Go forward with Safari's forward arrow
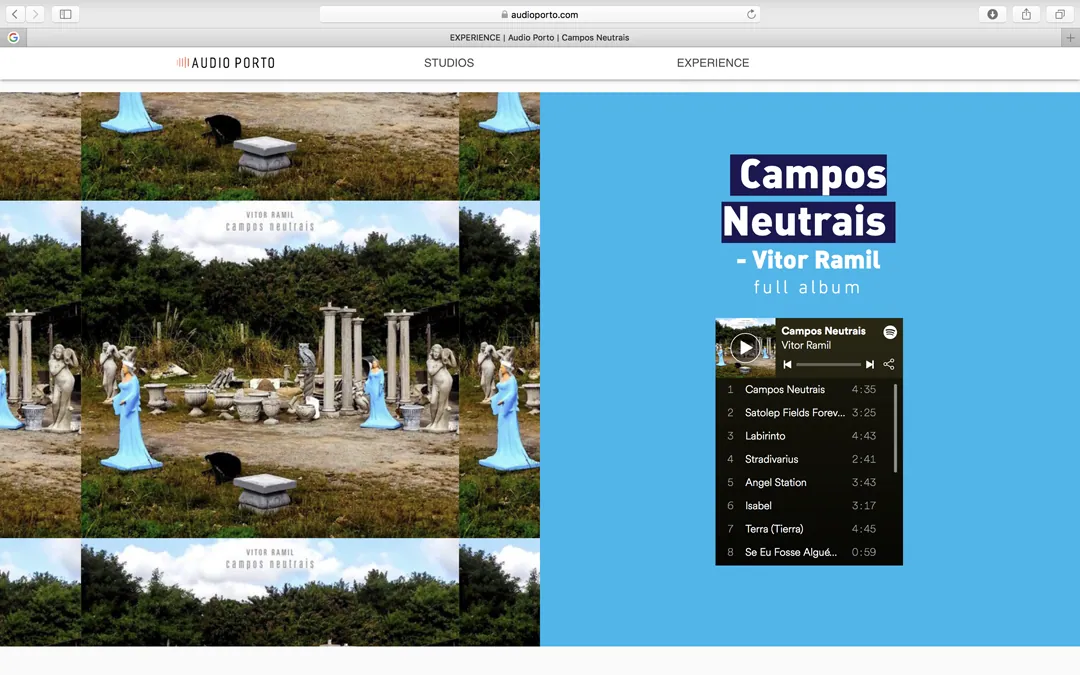Viewport: 1080px width, 675px height. tap(35, 14)
